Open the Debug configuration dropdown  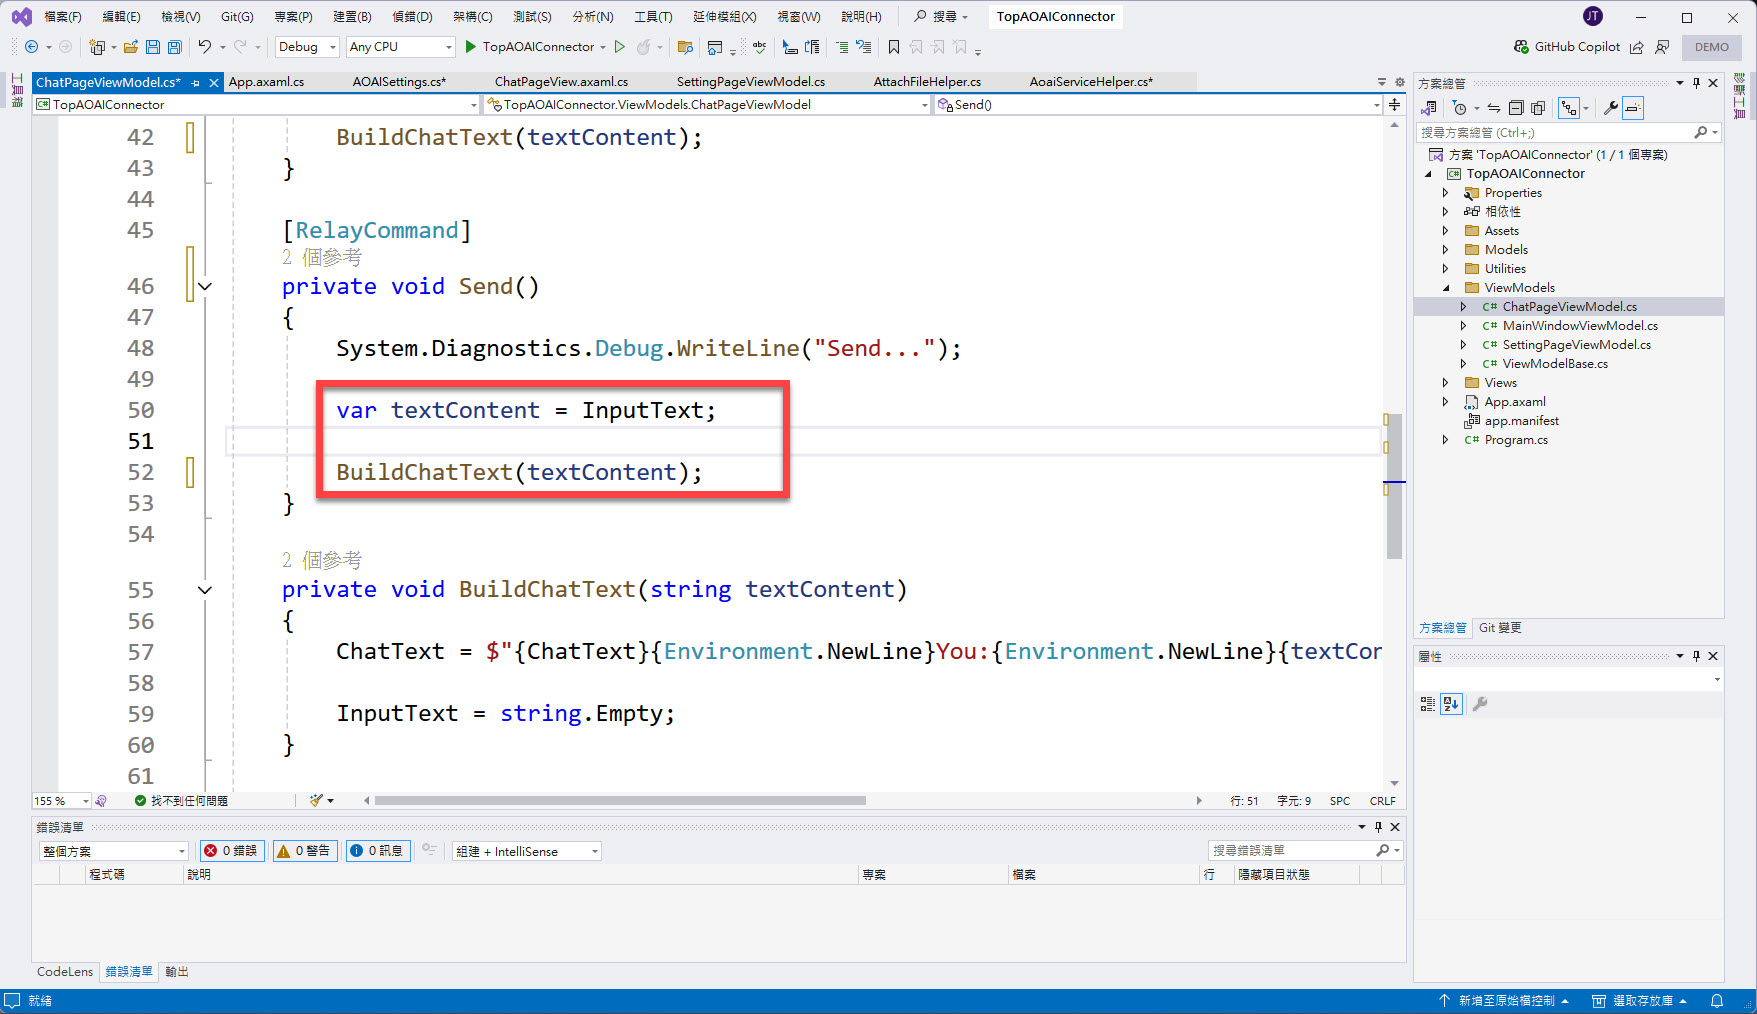point(307,47)
